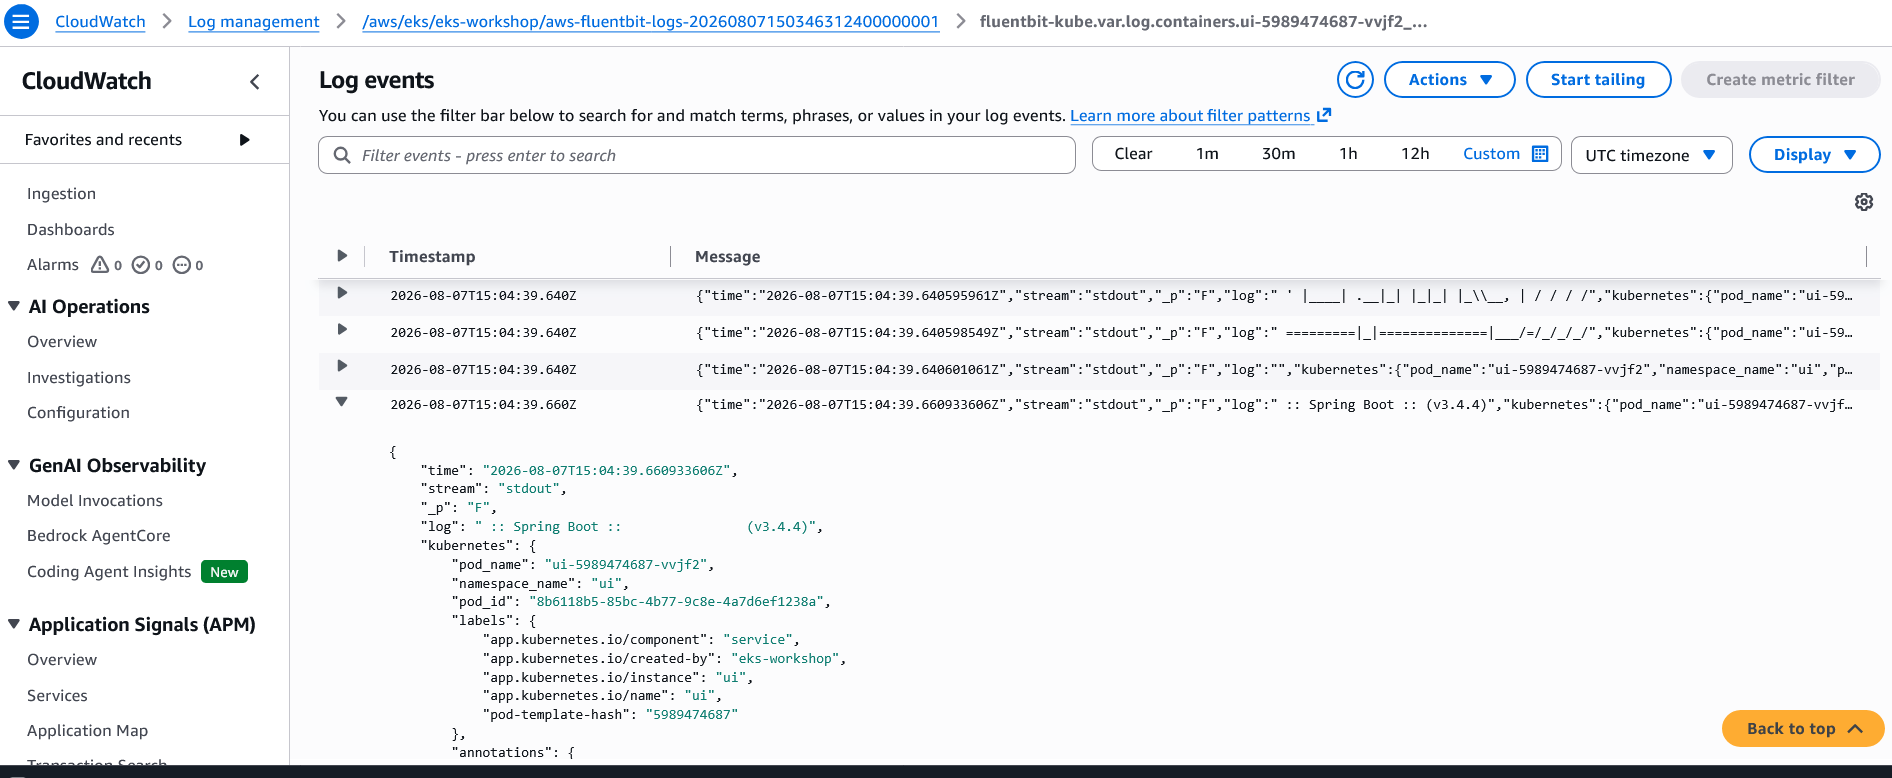Image resolution: width=1892 pixels, height=778 pixels.
Task: Focus the Filter events search field
Action: pyautogui.click(x=697, y=155)
